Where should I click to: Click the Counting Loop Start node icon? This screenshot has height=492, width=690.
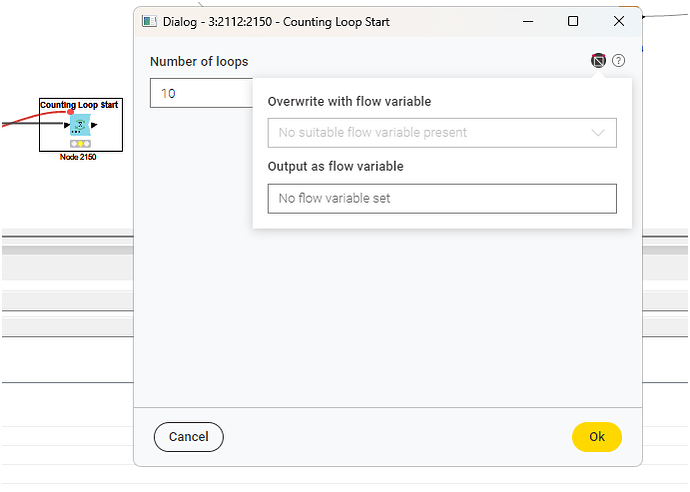pyautogui.click(x=80, y=125)
